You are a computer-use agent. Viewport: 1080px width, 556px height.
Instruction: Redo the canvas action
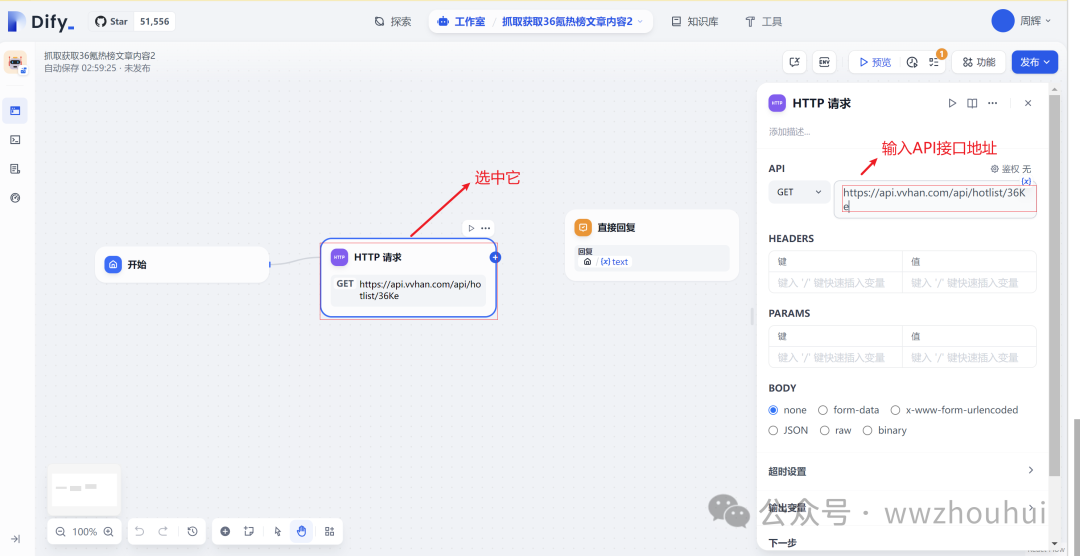point(163,531)
